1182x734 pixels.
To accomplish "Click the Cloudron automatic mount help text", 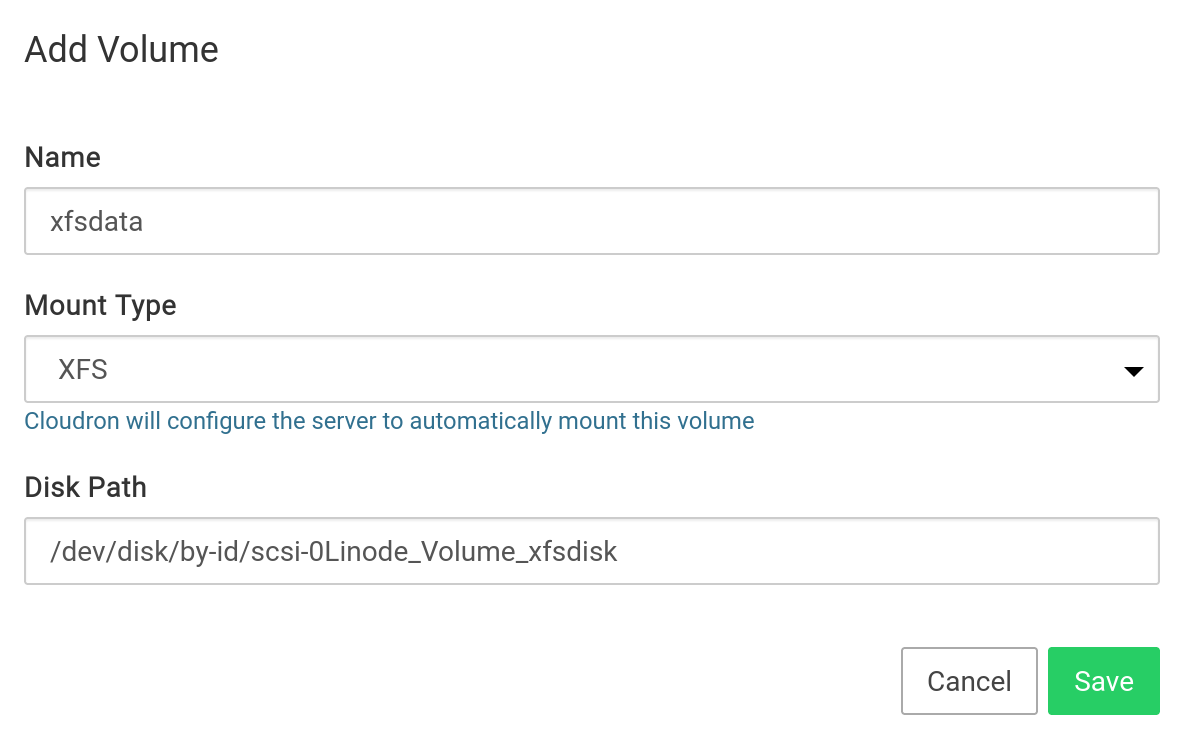I will coord(389,421).
